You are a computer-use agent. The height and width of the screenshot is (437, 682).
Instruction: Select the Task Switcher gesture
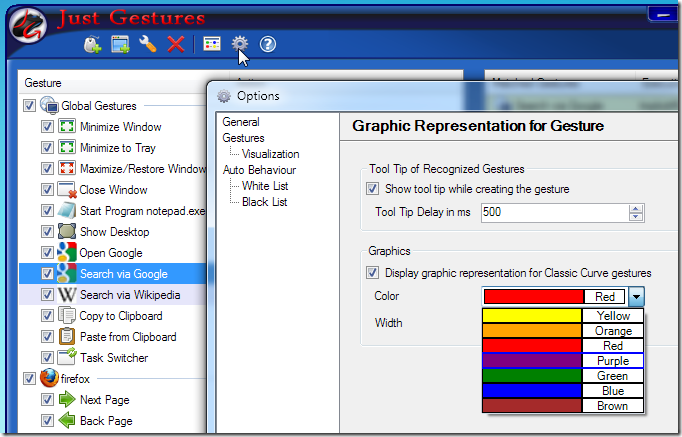113,358
